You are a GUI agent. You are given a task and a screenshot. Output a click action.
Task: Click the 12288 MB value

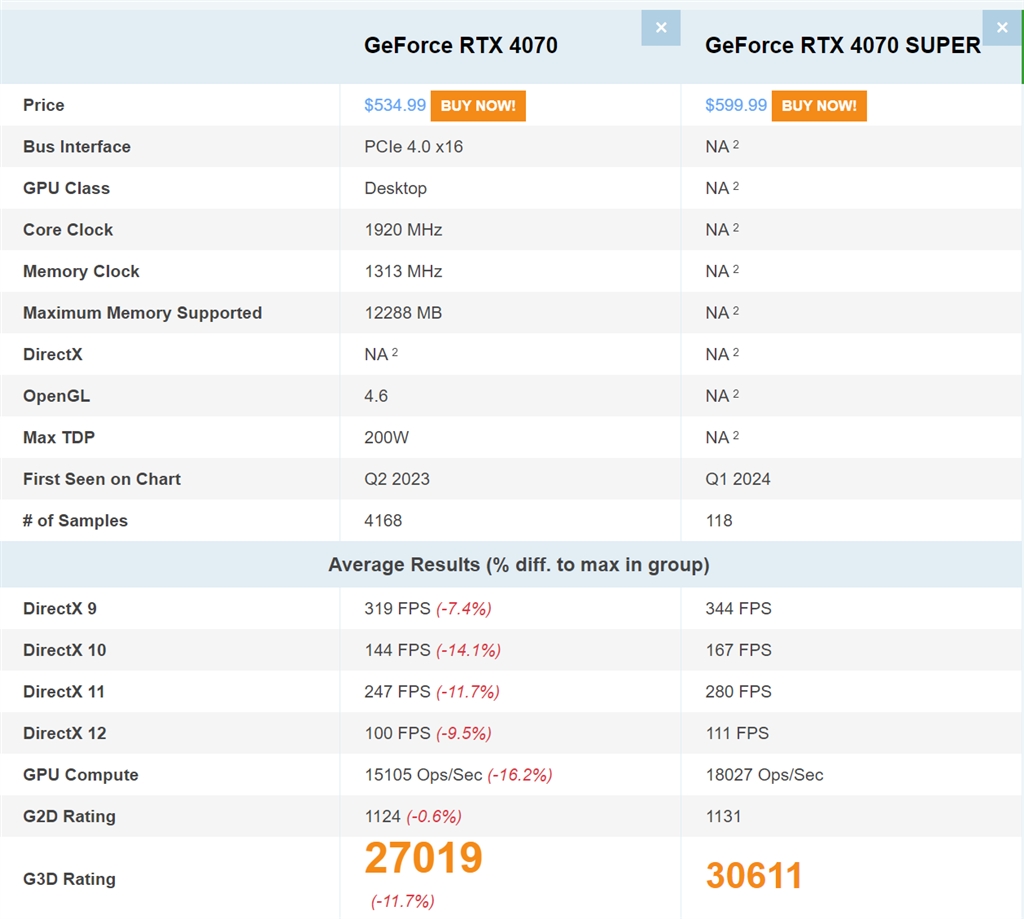(x=403, y=313)
